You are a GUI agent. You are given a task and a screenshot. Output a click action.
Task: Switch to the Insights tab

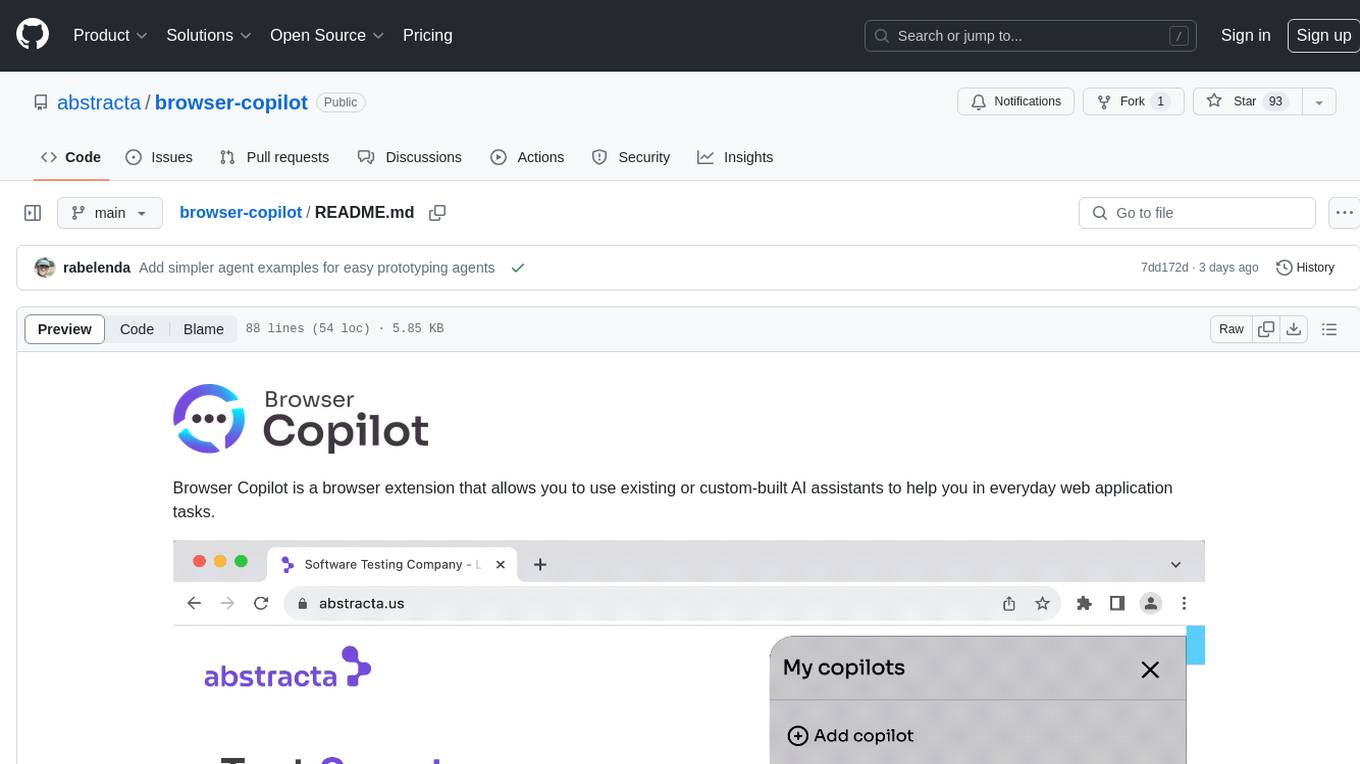tap(735, 157)
